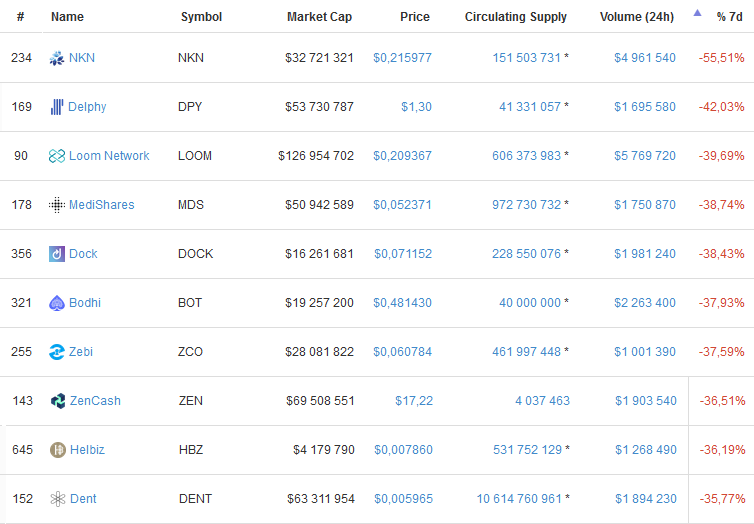Open the Dent coin name link

[83, 499]
